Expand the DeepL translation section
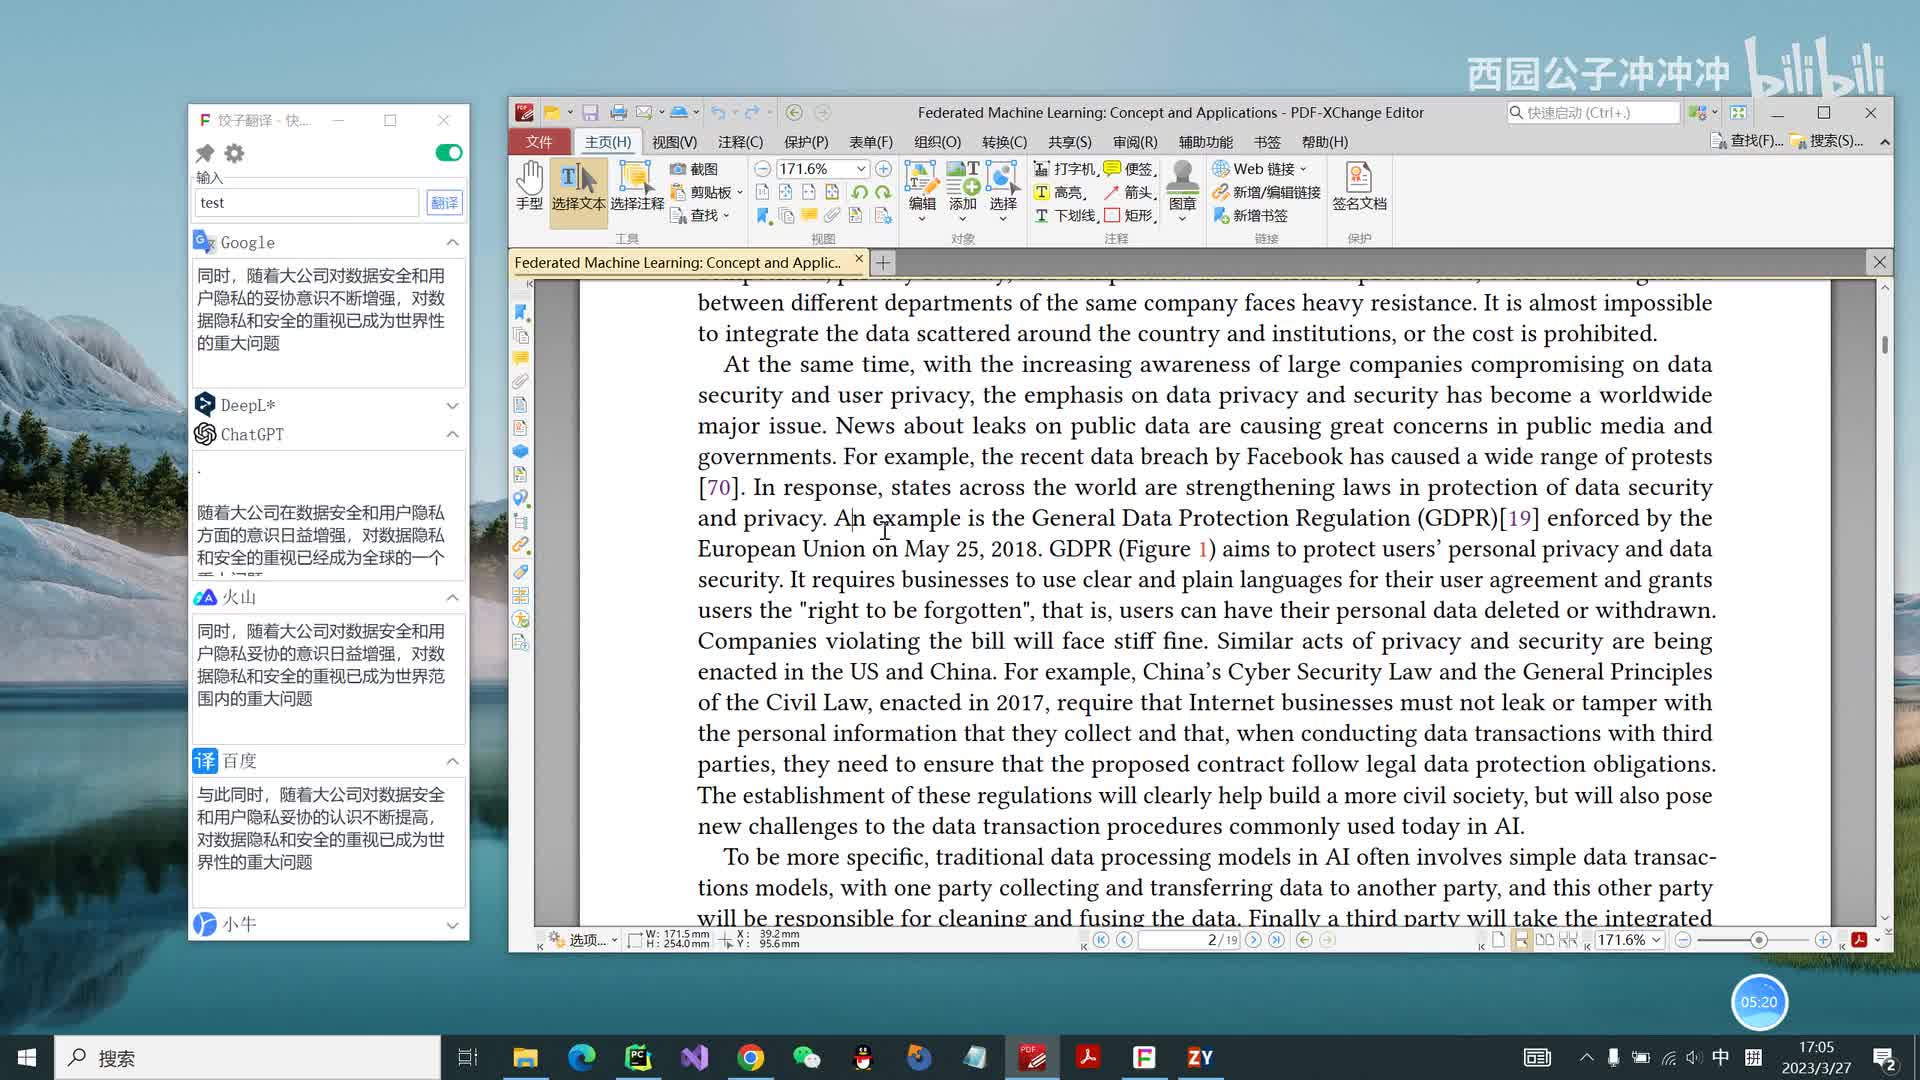1920x1080 pixels. [x=452, y=405]
